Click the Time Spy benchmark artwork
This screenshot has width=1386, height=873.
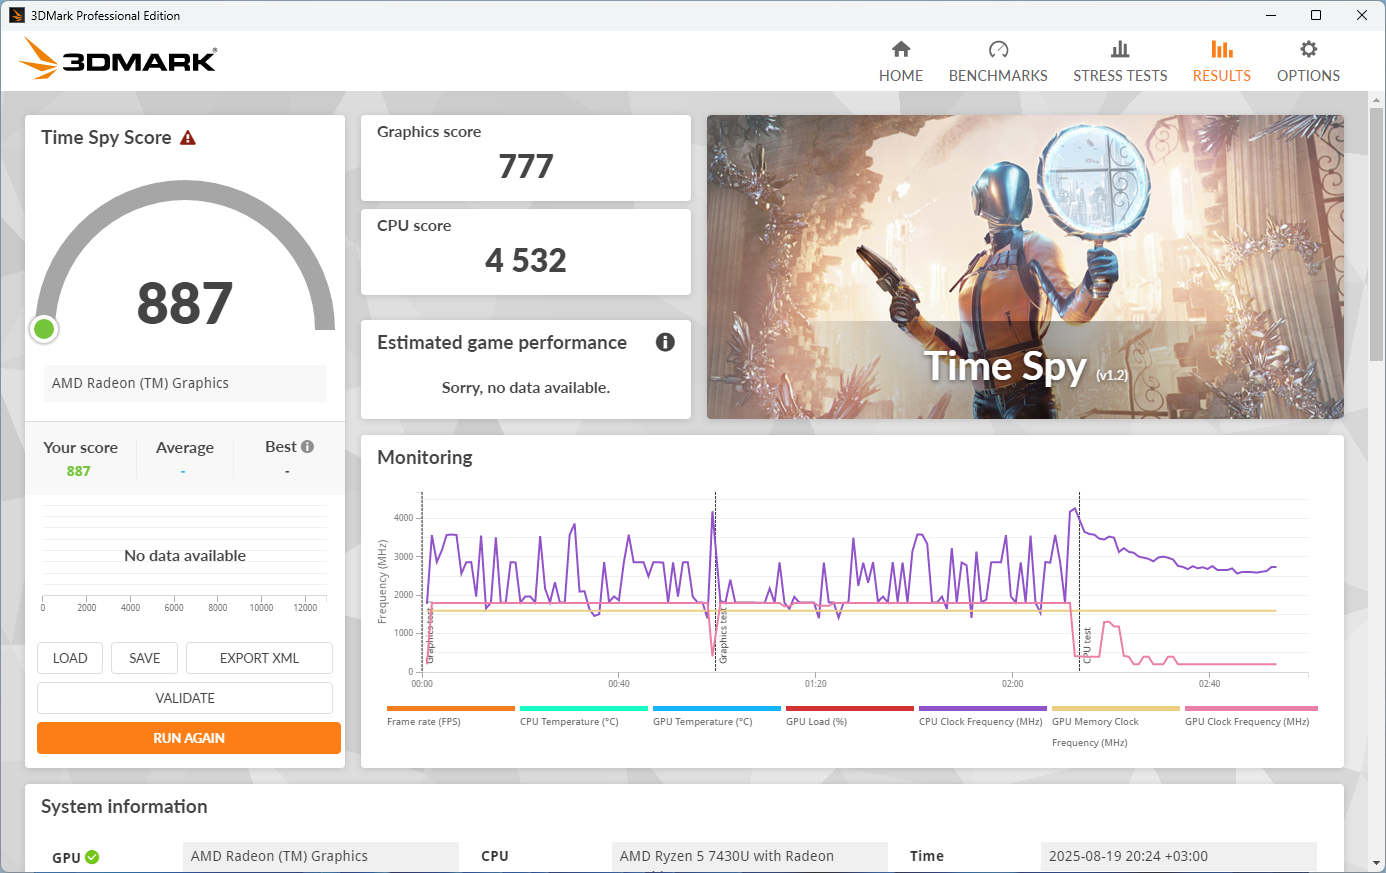click(1025, 267)
